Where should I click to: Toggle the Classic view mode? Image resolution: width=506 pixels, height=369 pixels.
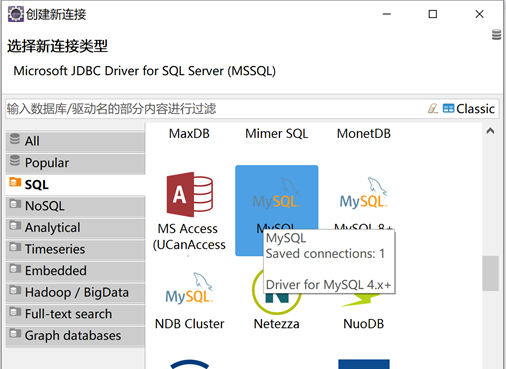[469, 109]
